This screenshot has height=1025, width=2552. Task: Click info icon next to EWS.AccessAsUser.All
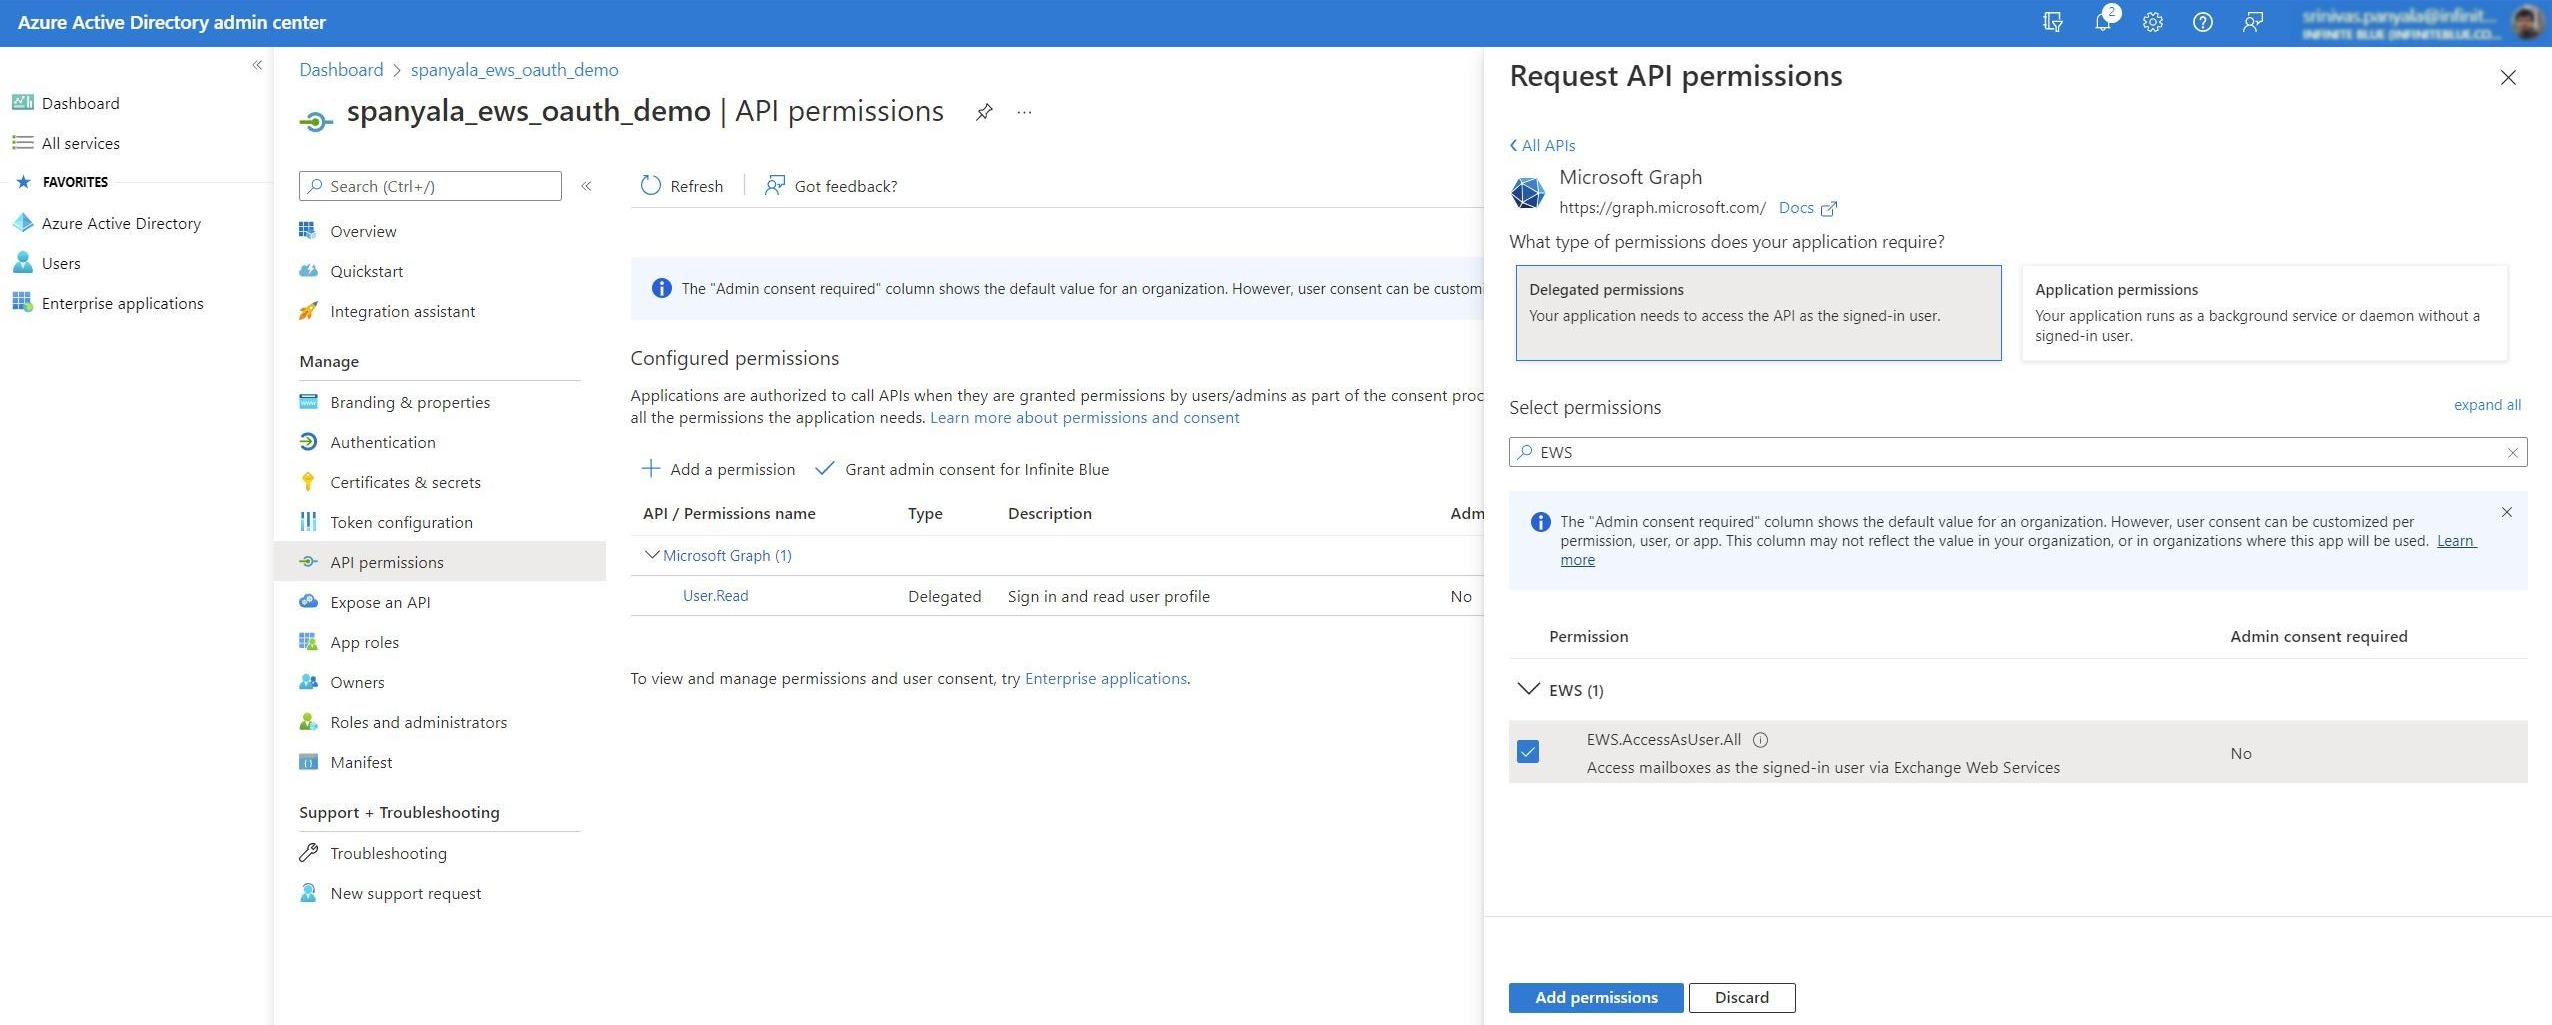point(1761,740)
